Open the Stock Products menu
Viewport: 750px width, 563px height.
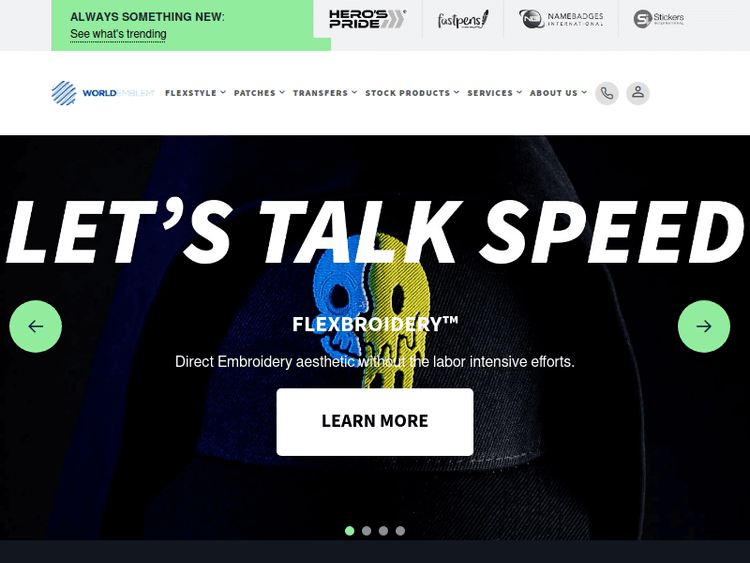coord(412,93)
